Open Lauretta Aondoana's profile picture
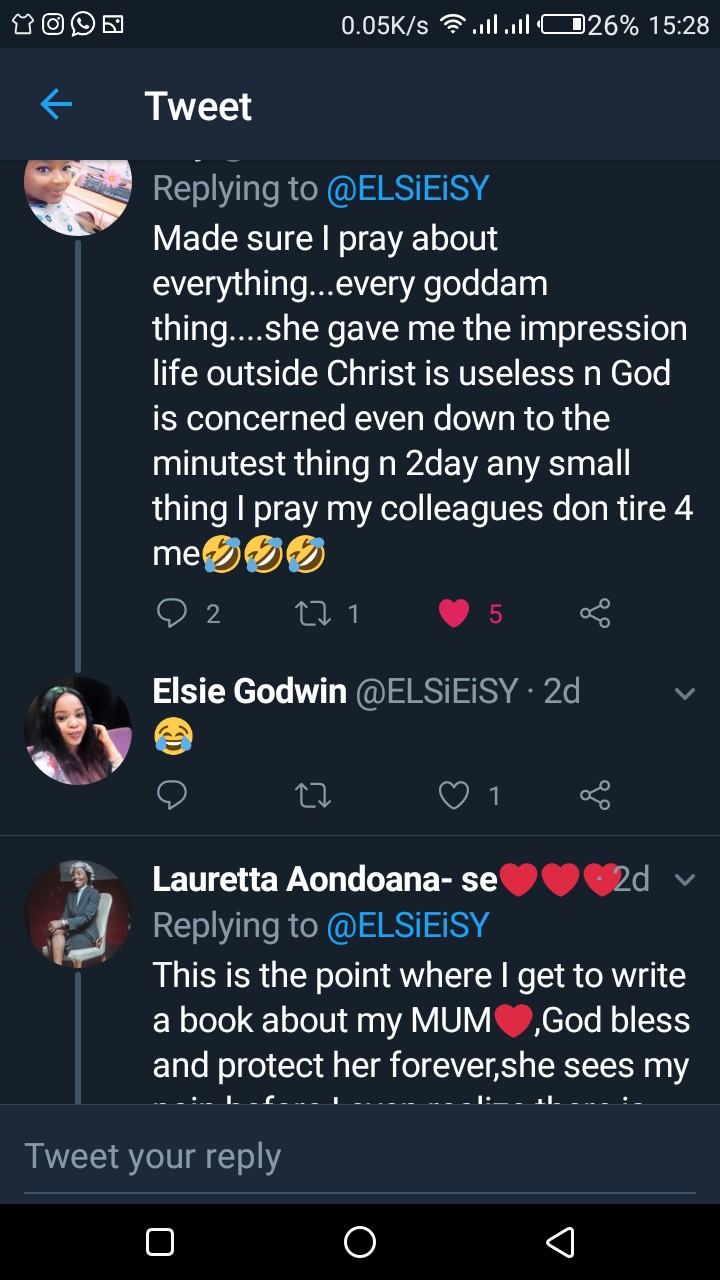Viewport: 720px width, 1280px height. click(78, 913)
